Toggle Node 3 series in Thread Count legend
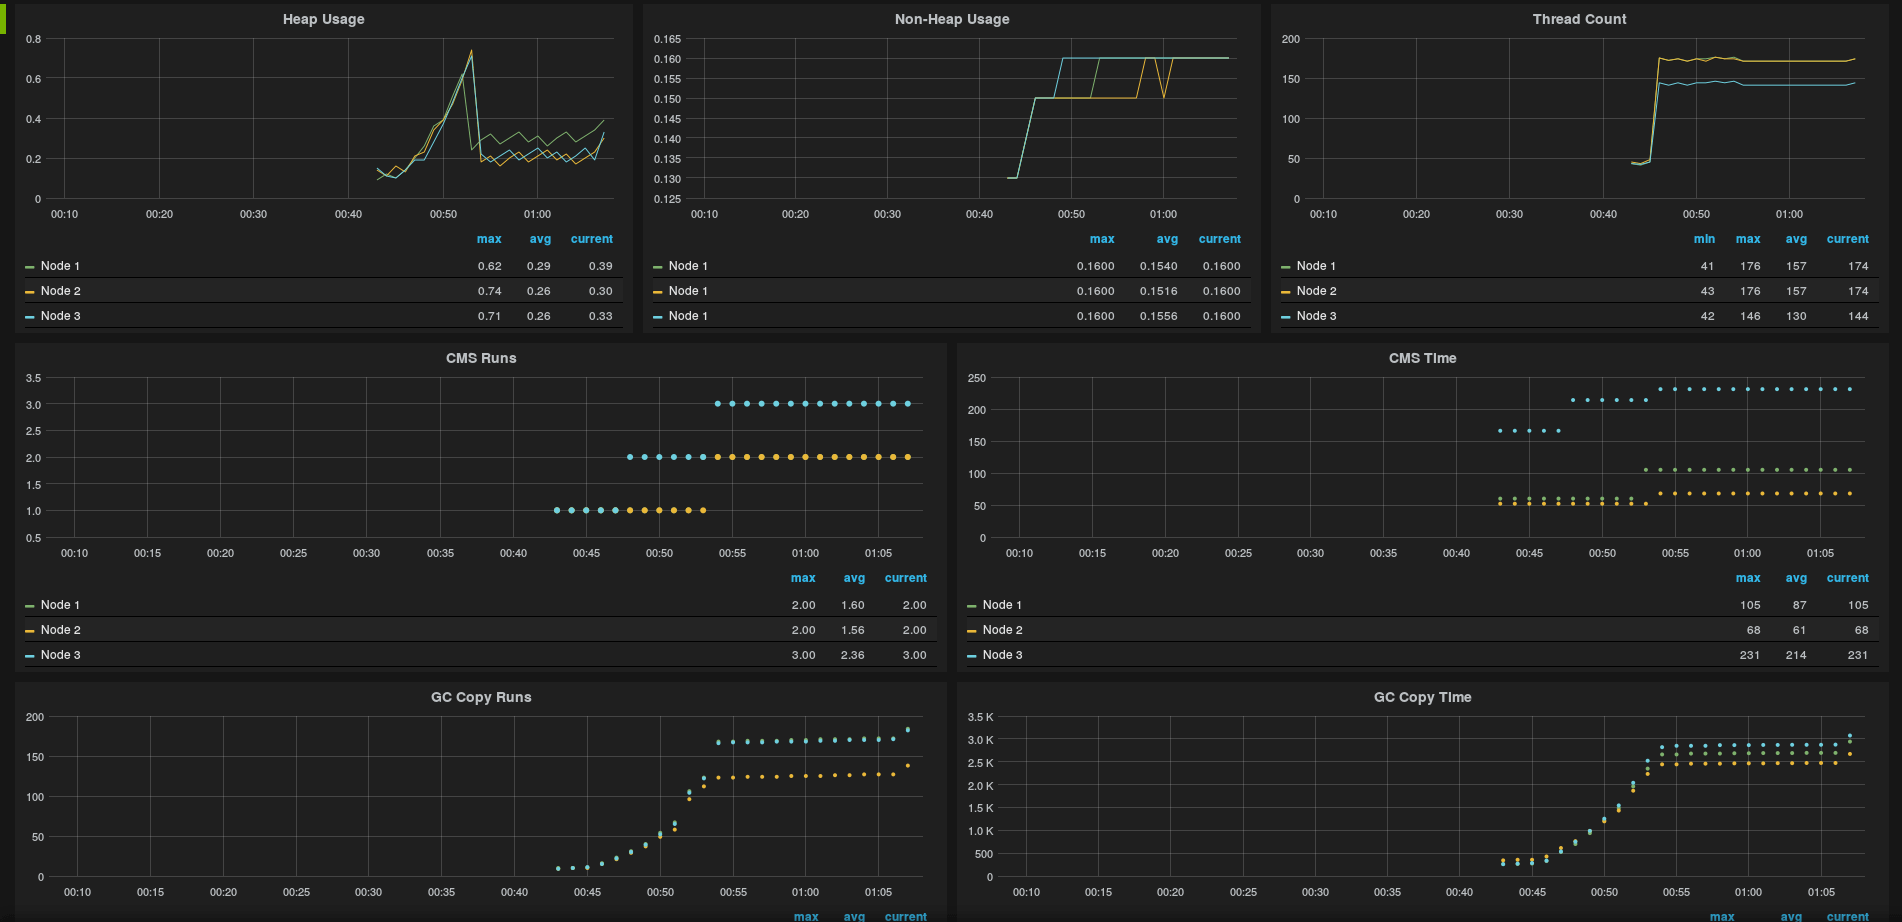This screenshot has height=922, width=1902. pos(1316,316)
